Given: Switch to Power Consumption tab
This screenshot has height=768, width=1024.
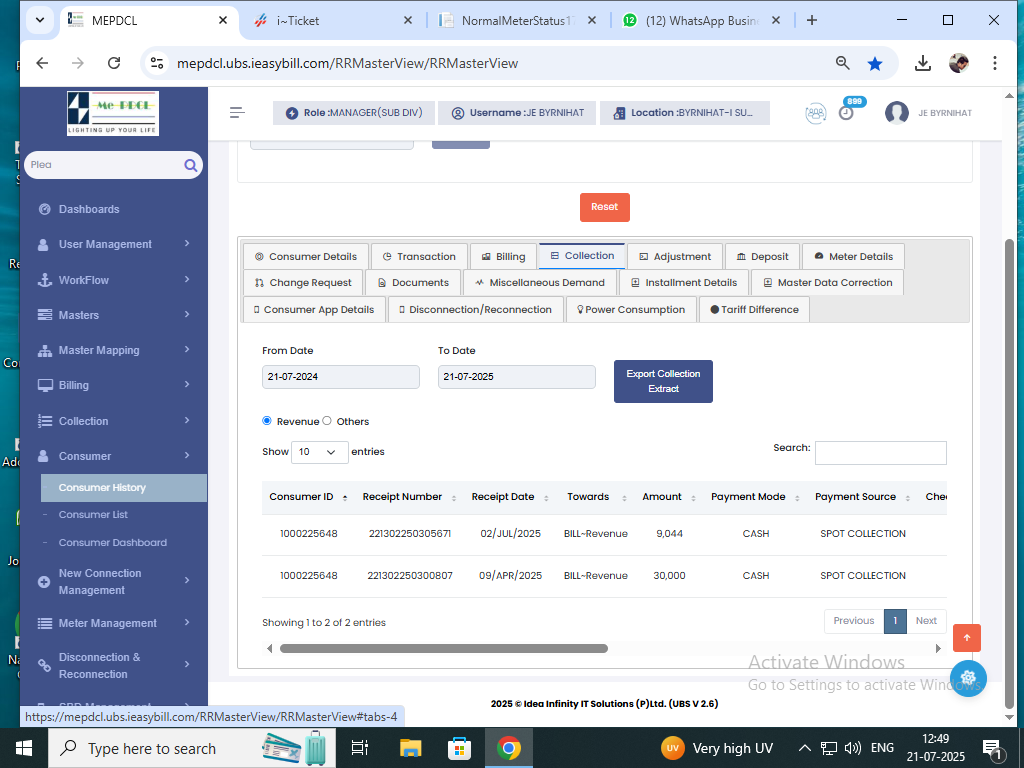Looking at the screenshot, I should coord(631,310).
